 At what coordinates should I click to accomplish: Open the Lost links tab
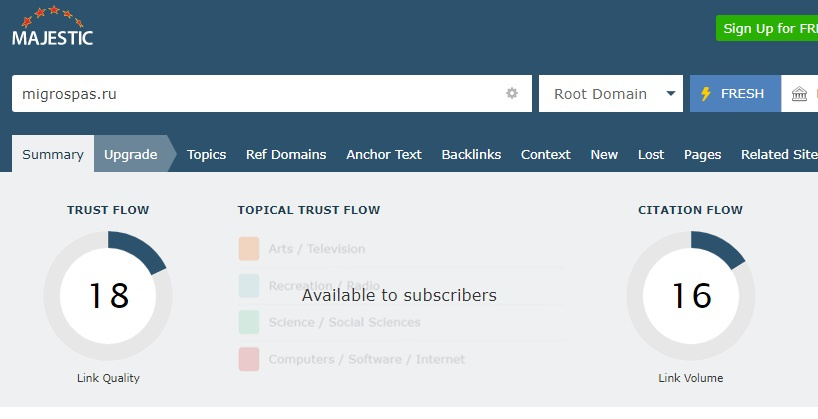[x=651, y=154]
